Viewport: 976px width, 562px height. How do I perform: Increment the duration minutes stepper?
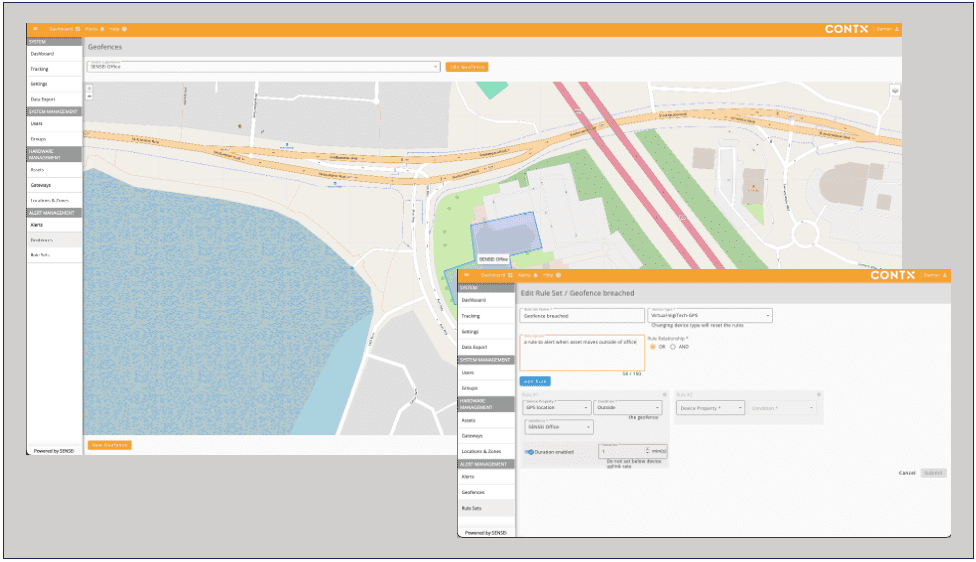coord(647,448)
